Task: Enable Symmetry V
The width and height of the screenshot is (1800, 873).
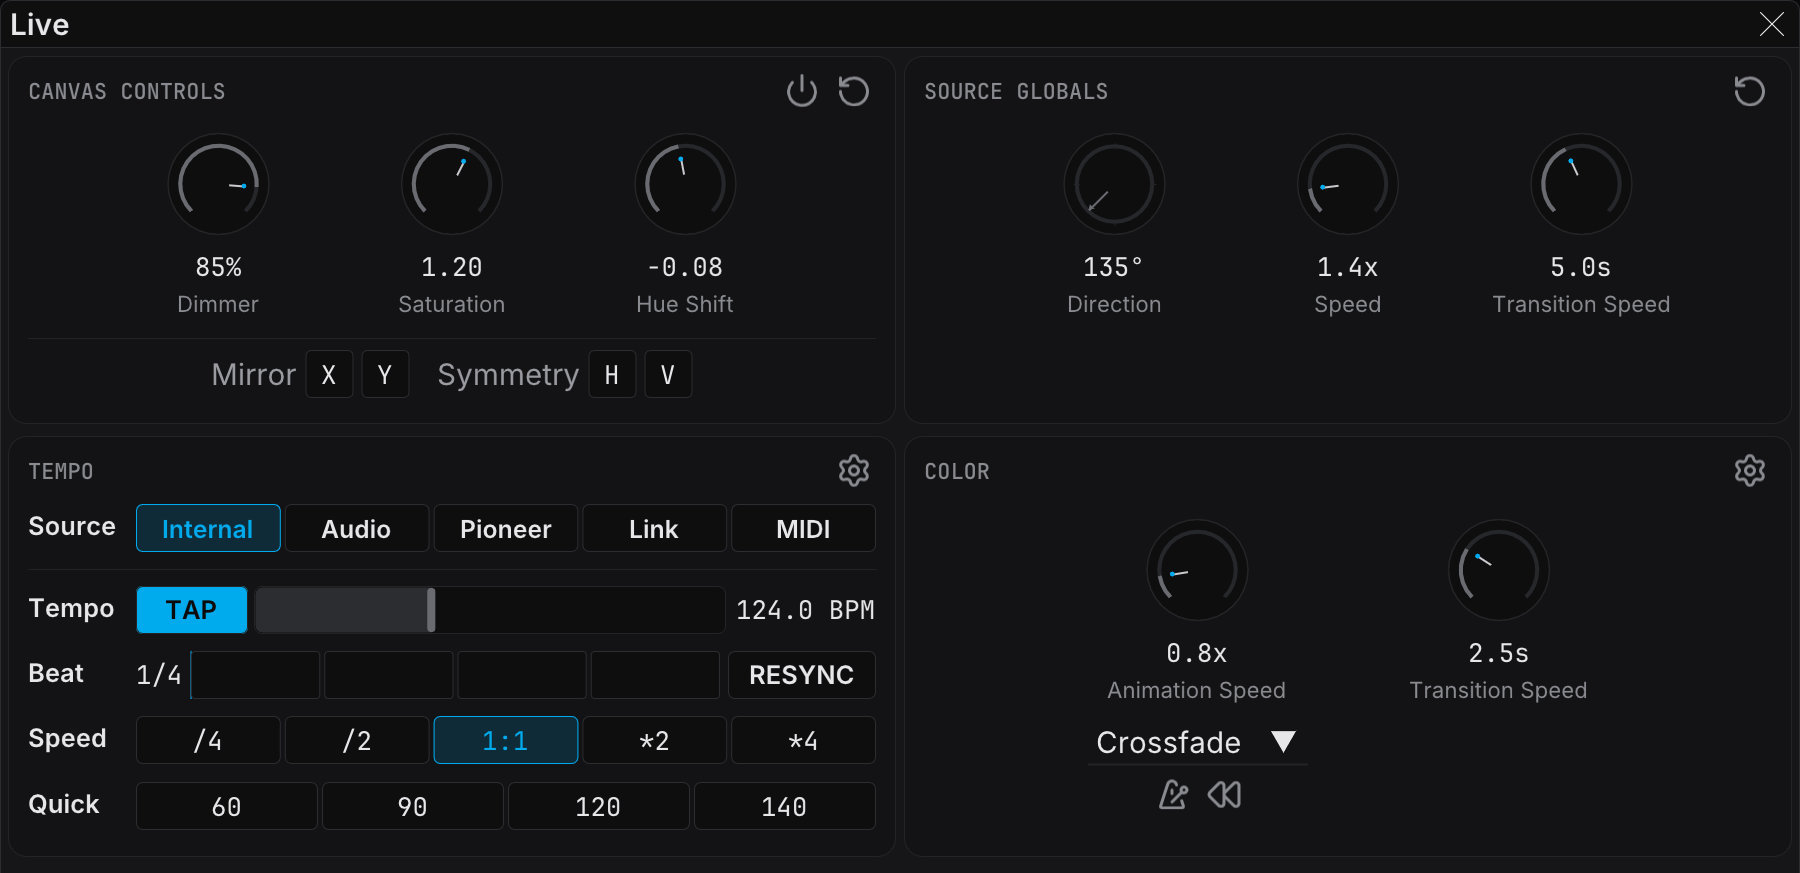Action: coord(668,374)
